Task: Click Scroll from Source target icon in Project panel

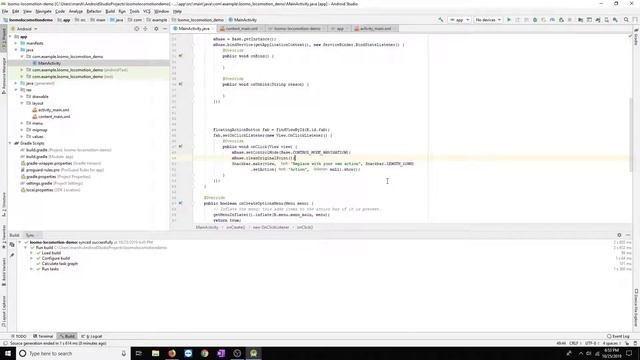Action: (137, 29)
